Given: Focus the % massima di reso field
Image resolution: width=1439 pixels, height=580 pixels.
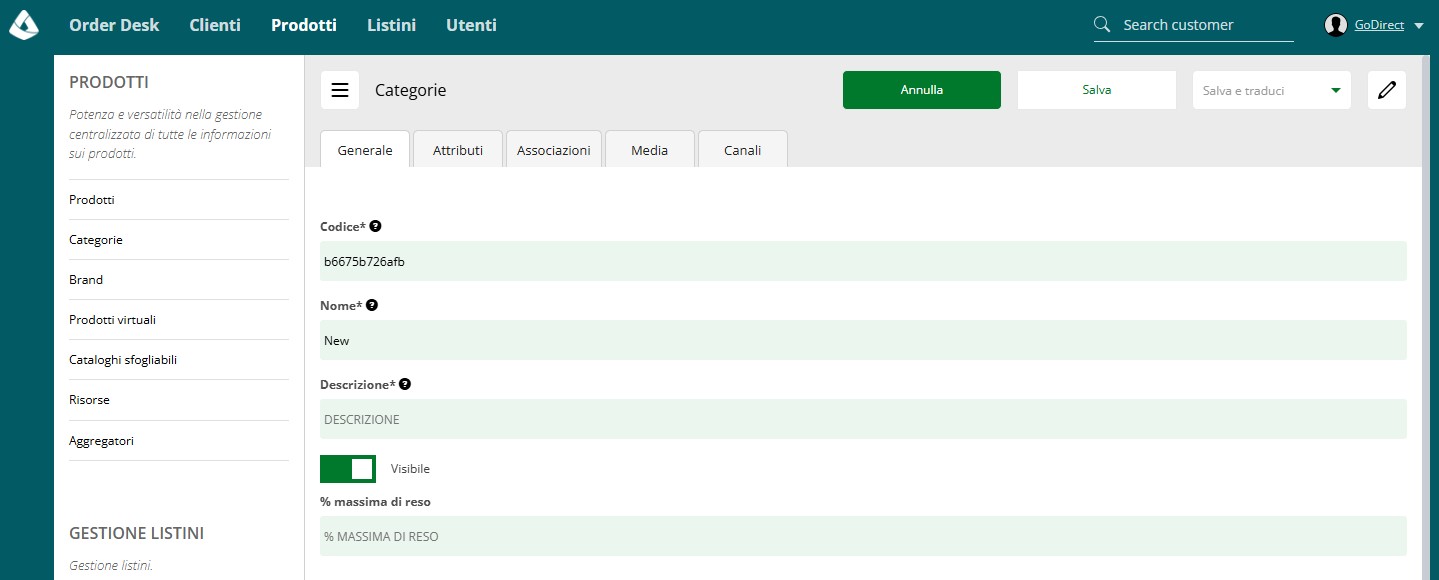Looking at the screenshot, I should click(863, 536).
